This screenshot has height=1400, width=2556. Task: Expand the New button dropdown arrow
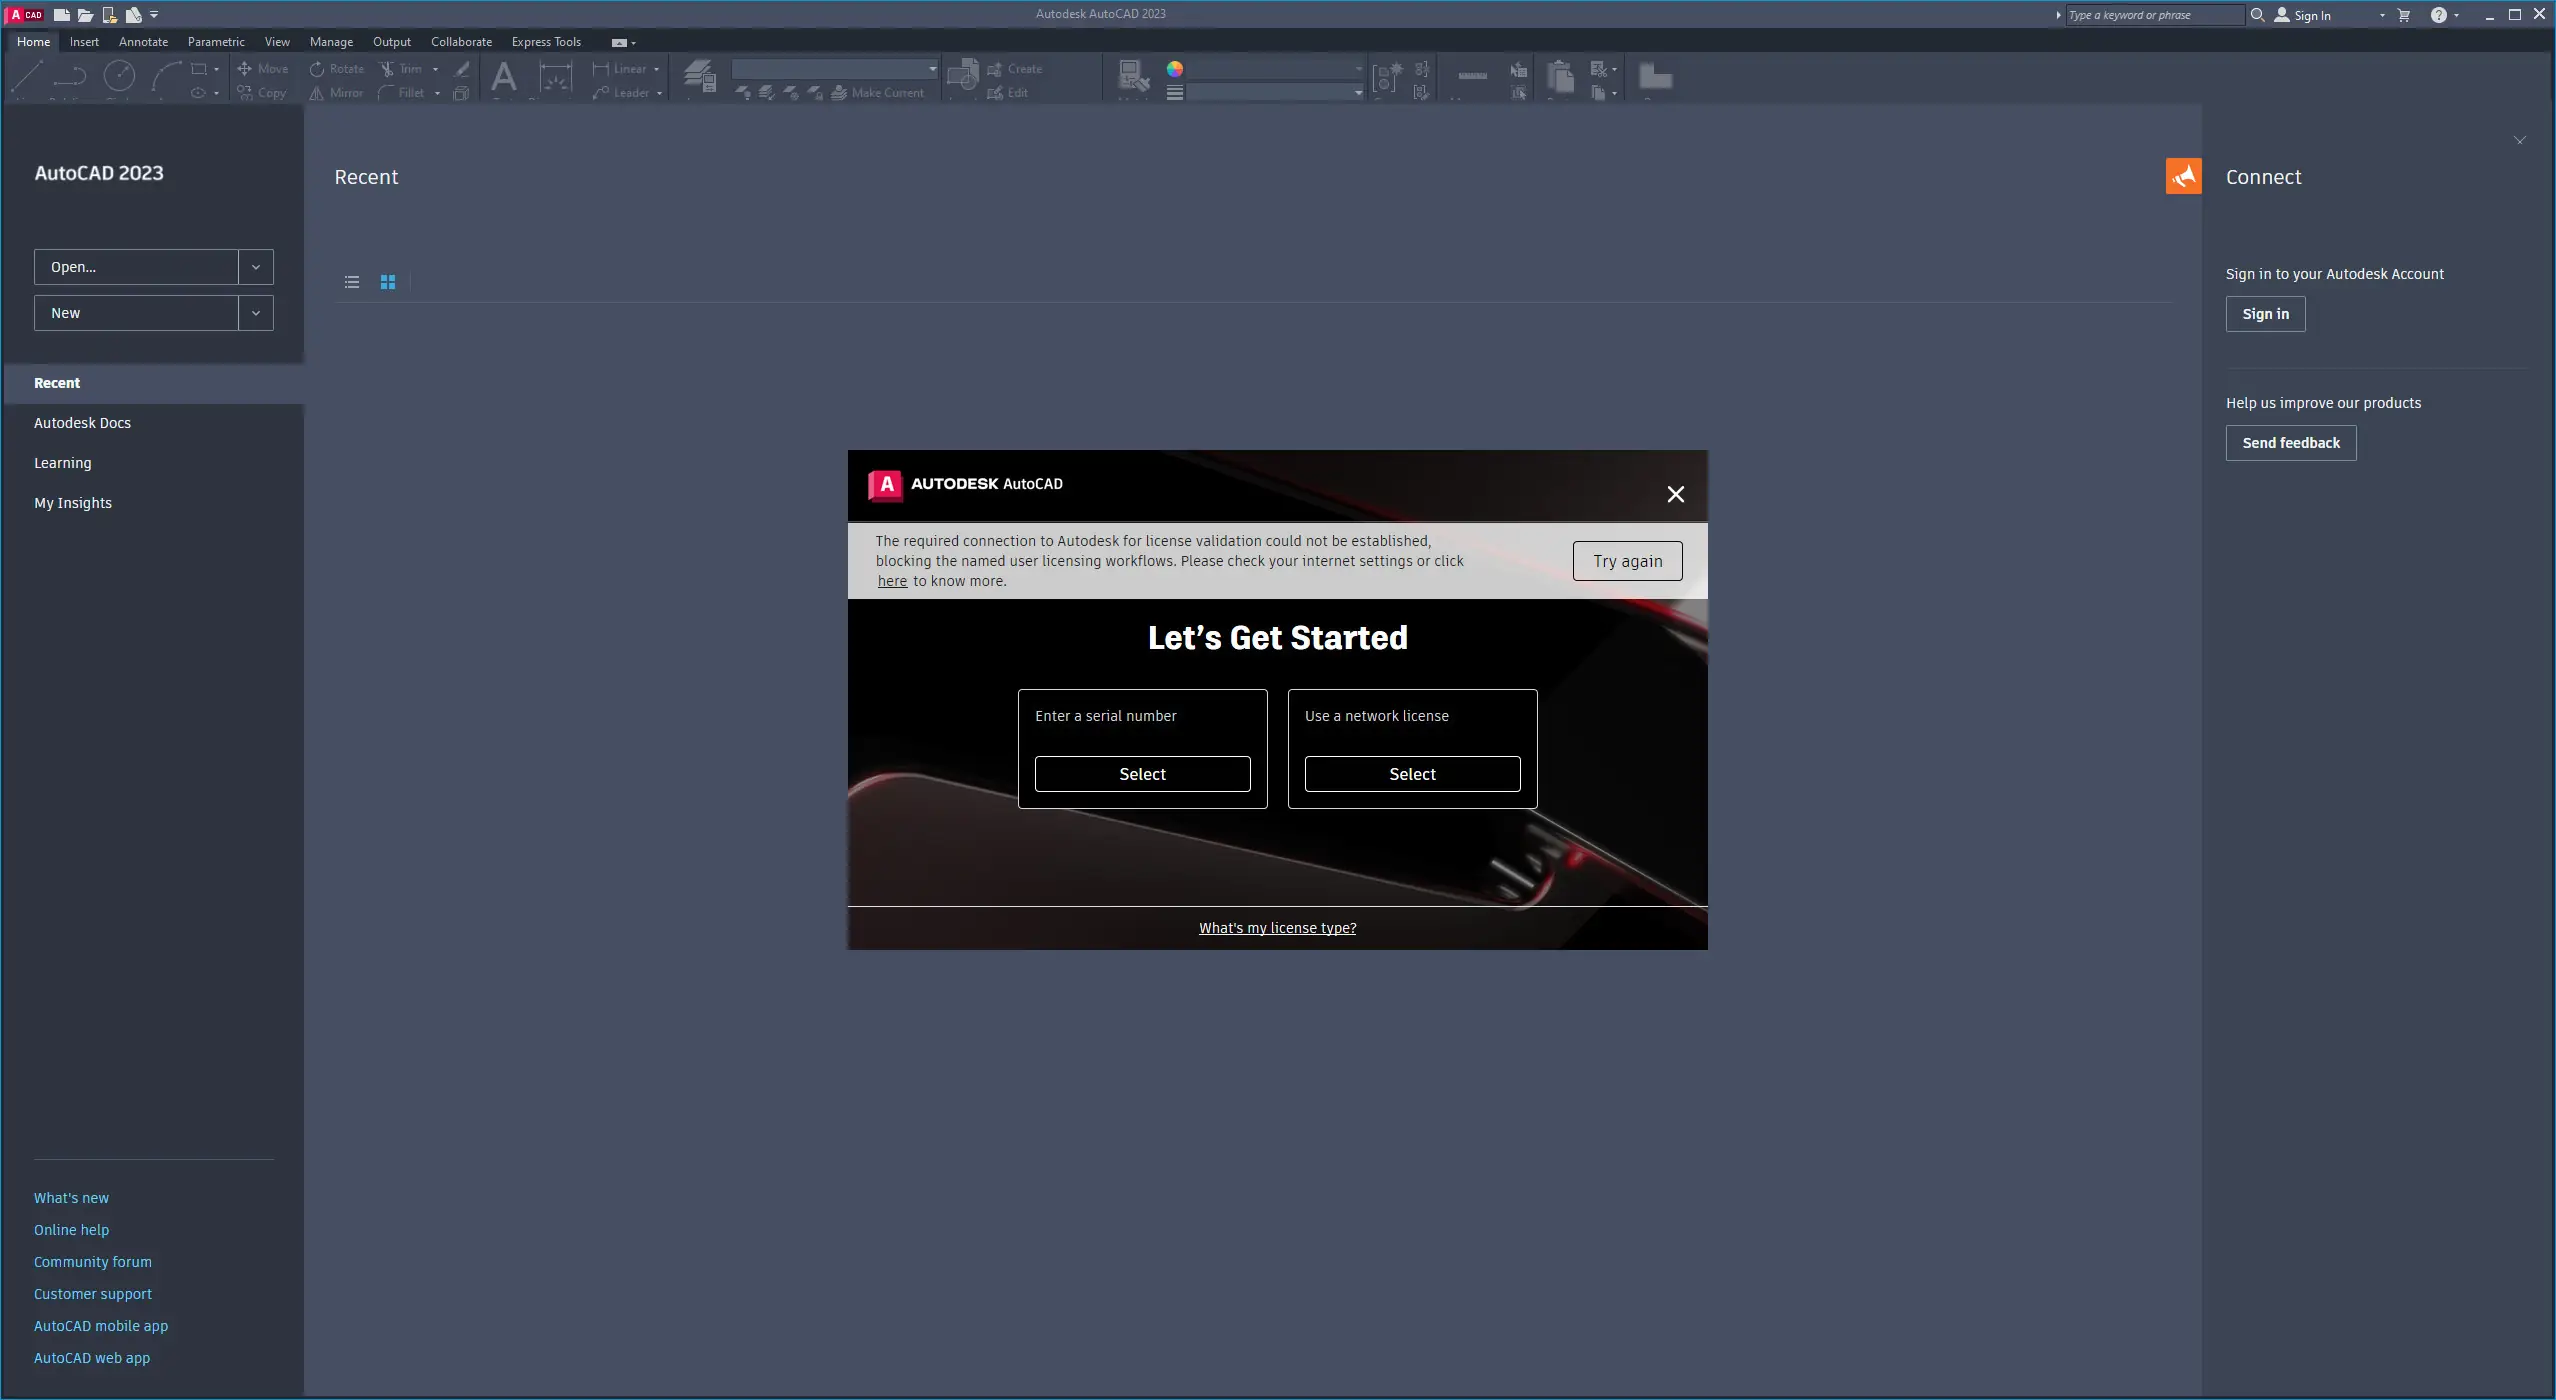pyautogui.click(x=256, y=313)
